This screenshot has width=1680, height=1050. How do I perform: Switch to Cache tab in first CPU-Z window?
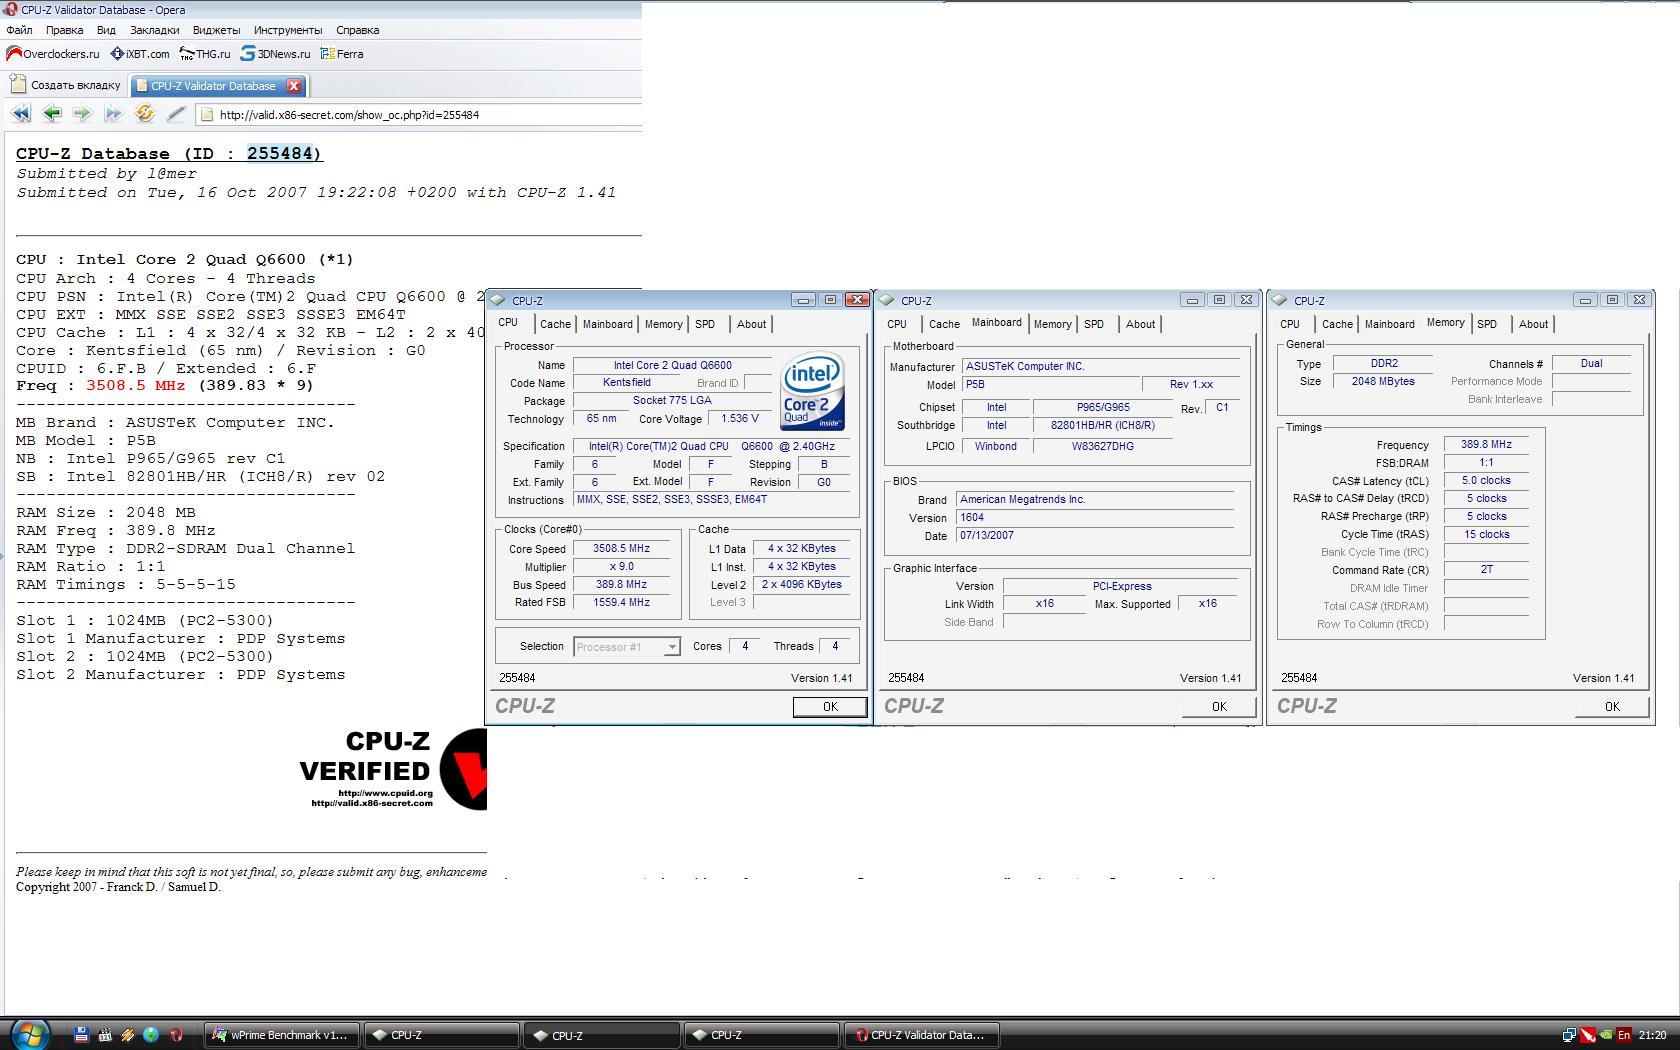pos(555,324)
